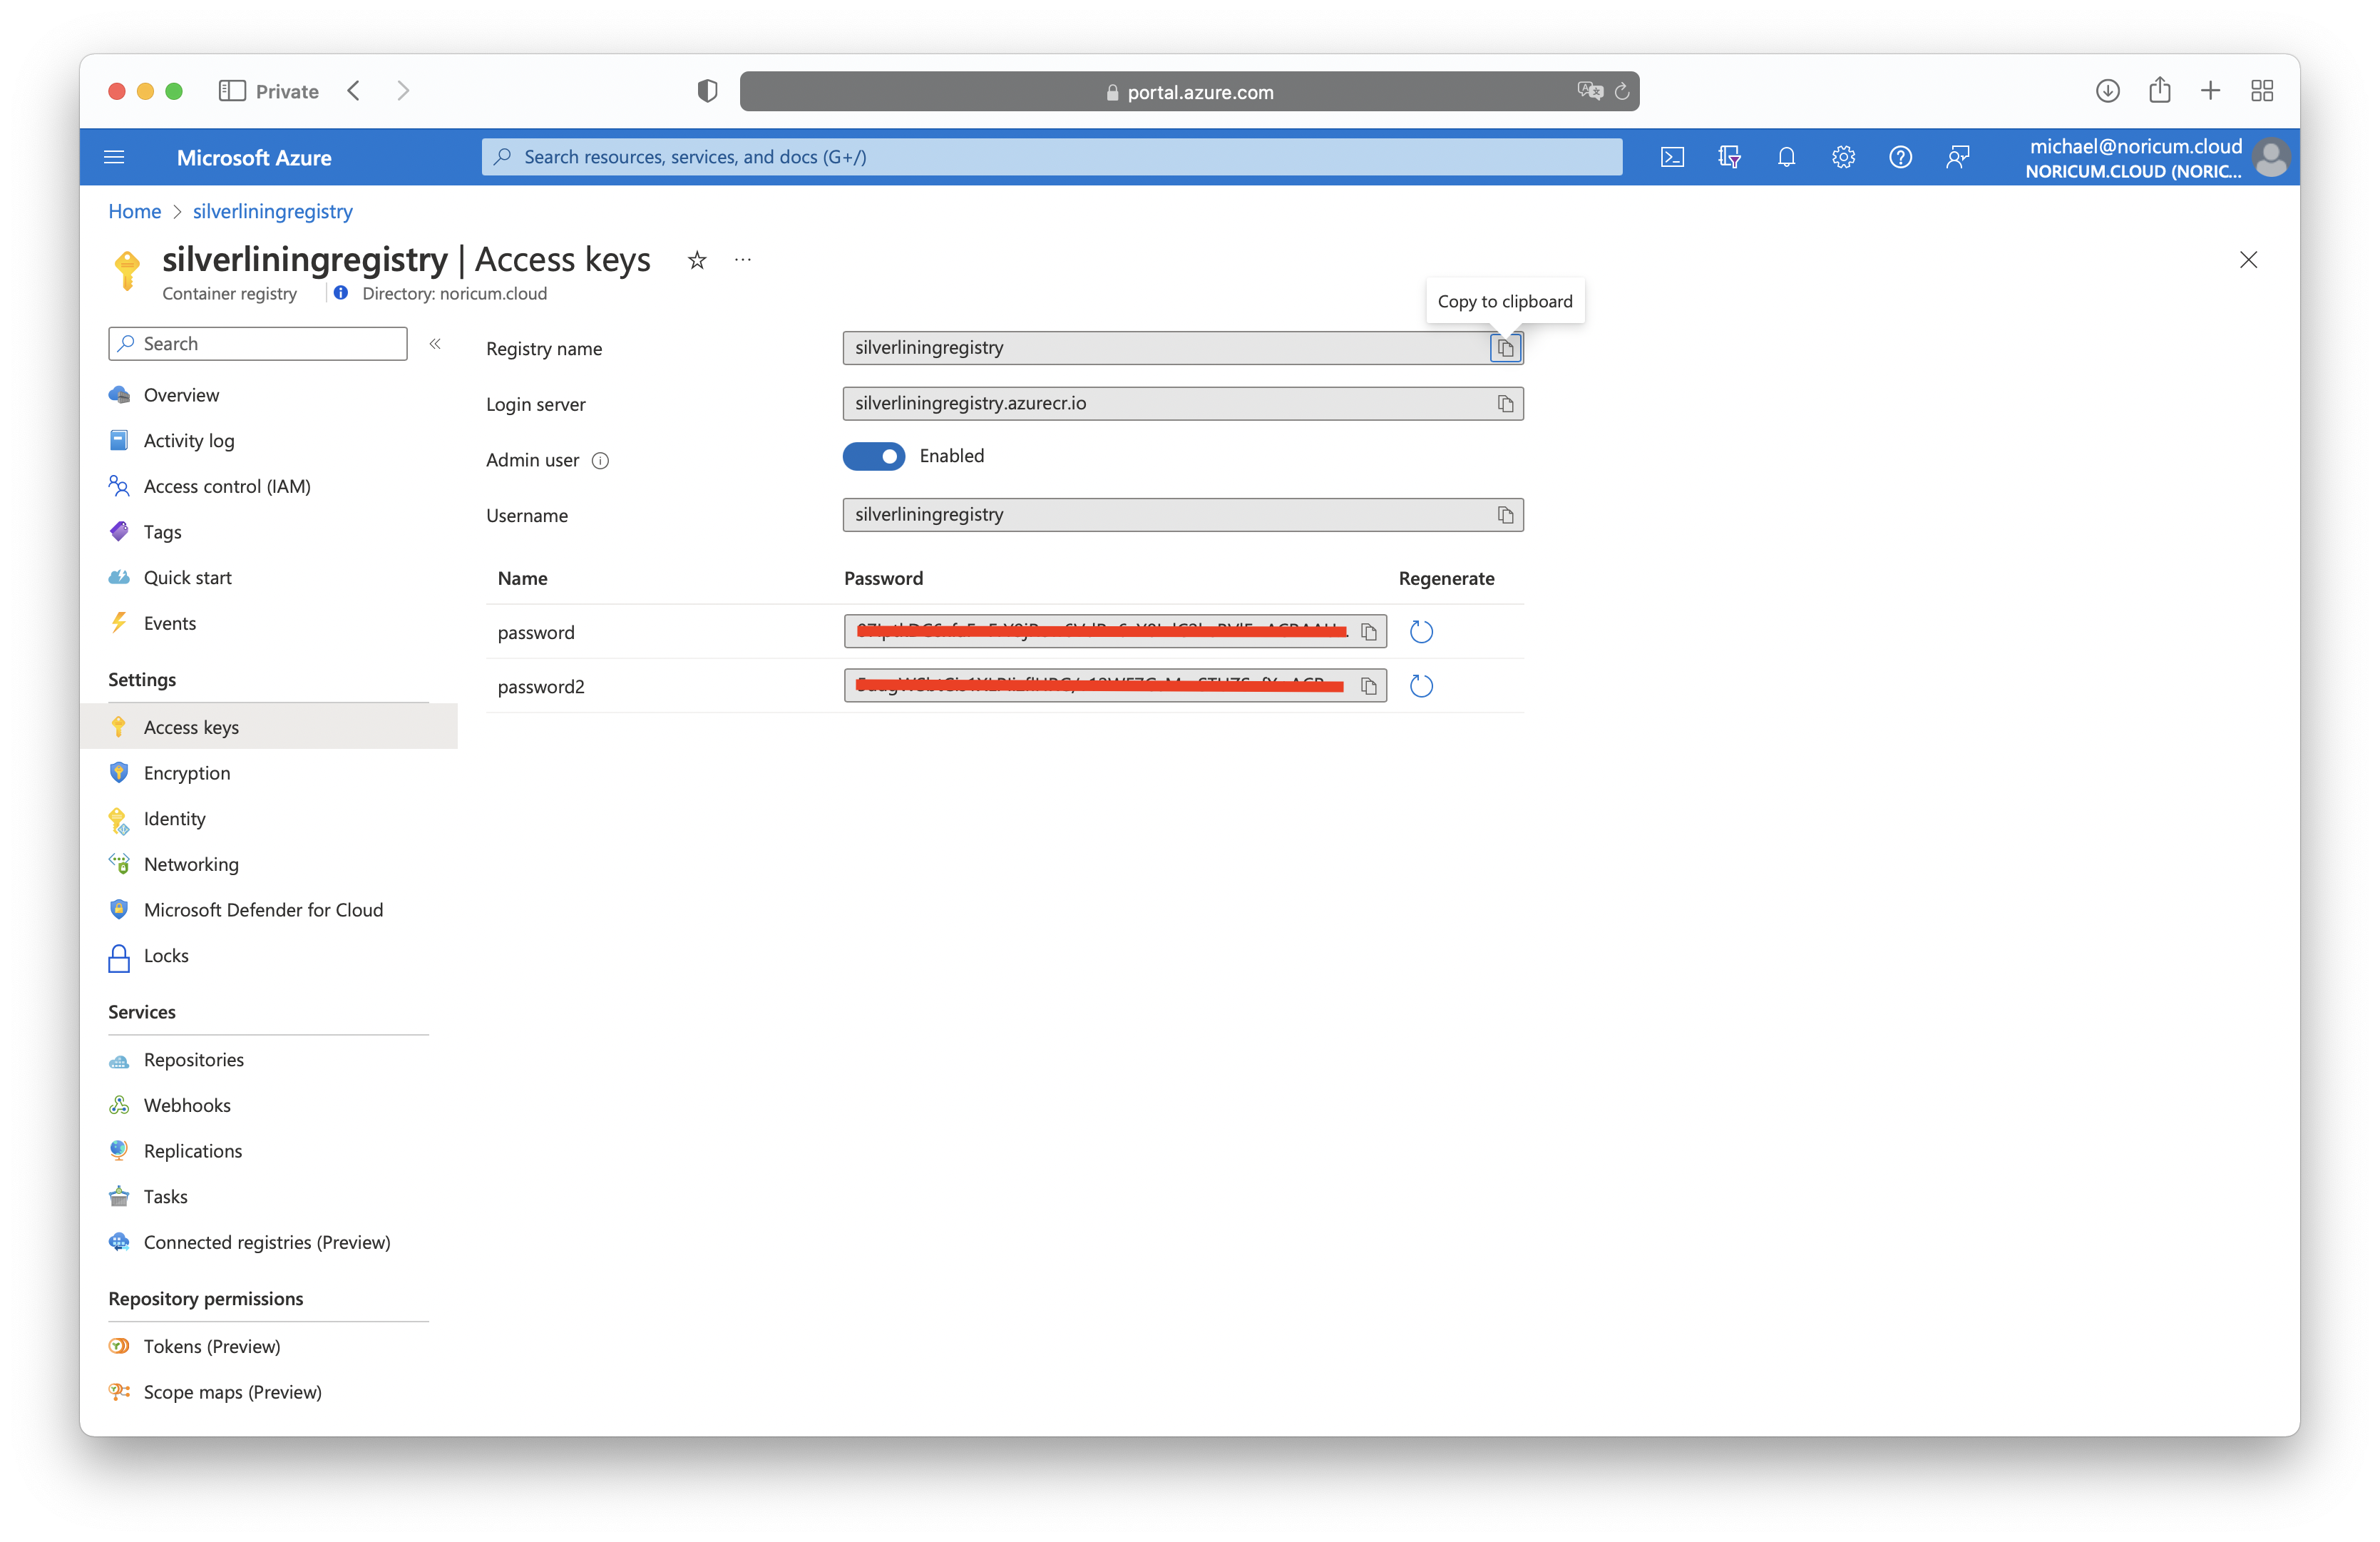Copy the Login server value to clipboard

(1505, 404)
